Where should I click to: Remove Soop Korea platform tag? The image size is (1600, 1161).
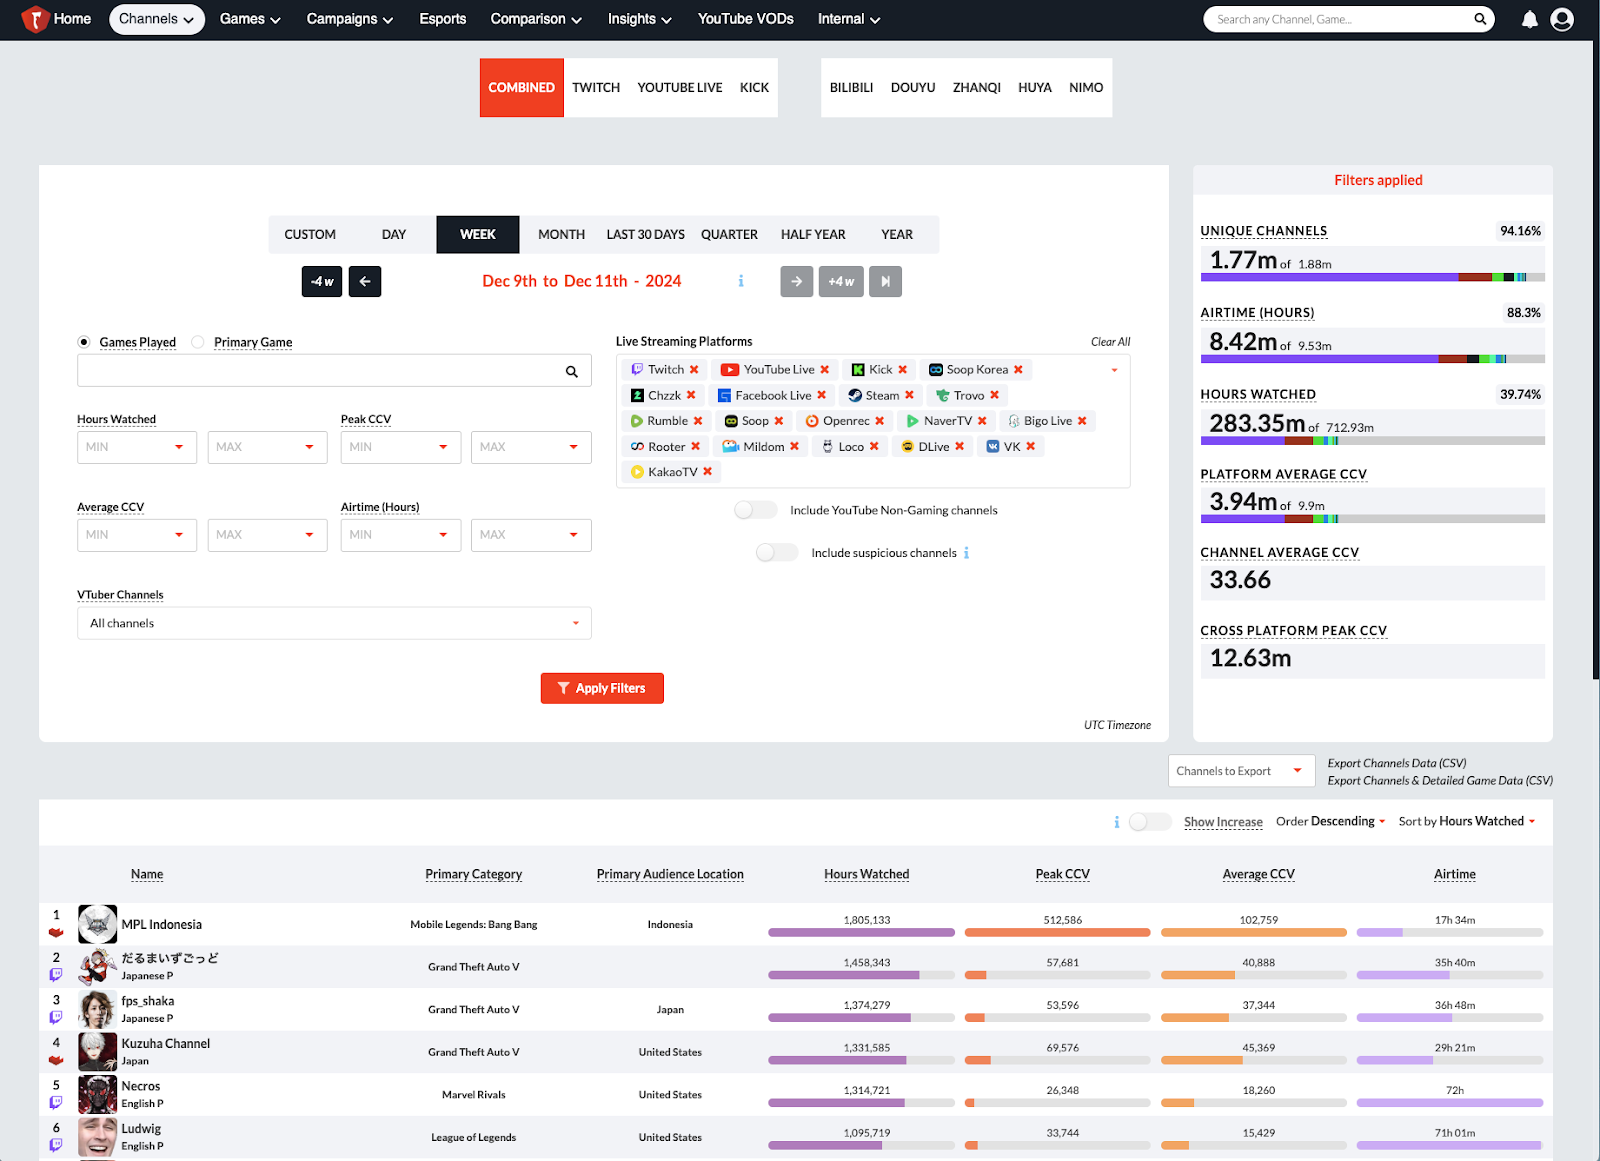pyautogui.click(x=1019, y=370)
